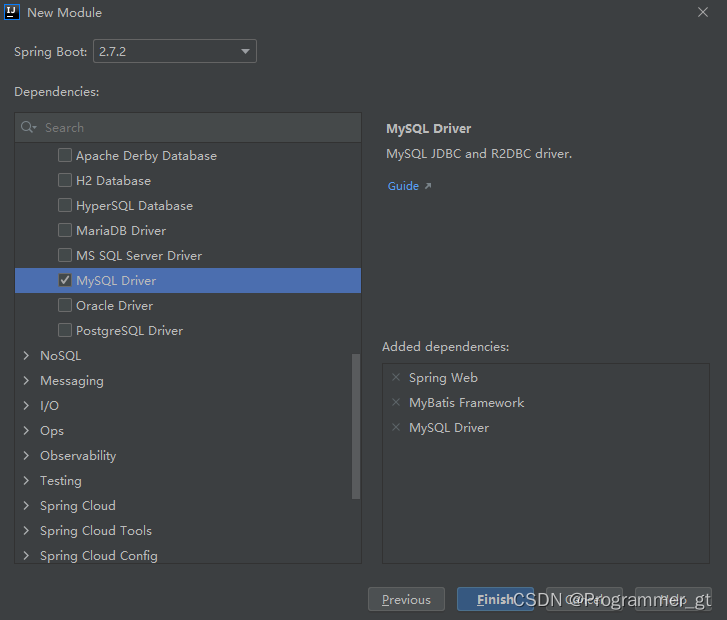
Task: Select MySQL Driver in added dependencies list
Action: point(448,428)
